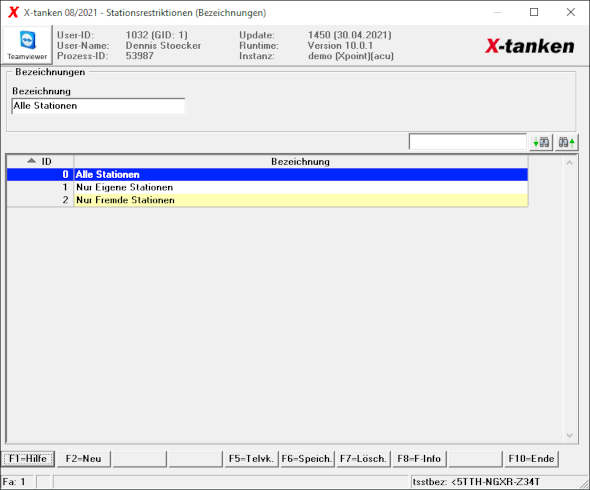Sort by the Bezeichnung column header
Viewport: 590px width, 490px height.
(300, 161)
